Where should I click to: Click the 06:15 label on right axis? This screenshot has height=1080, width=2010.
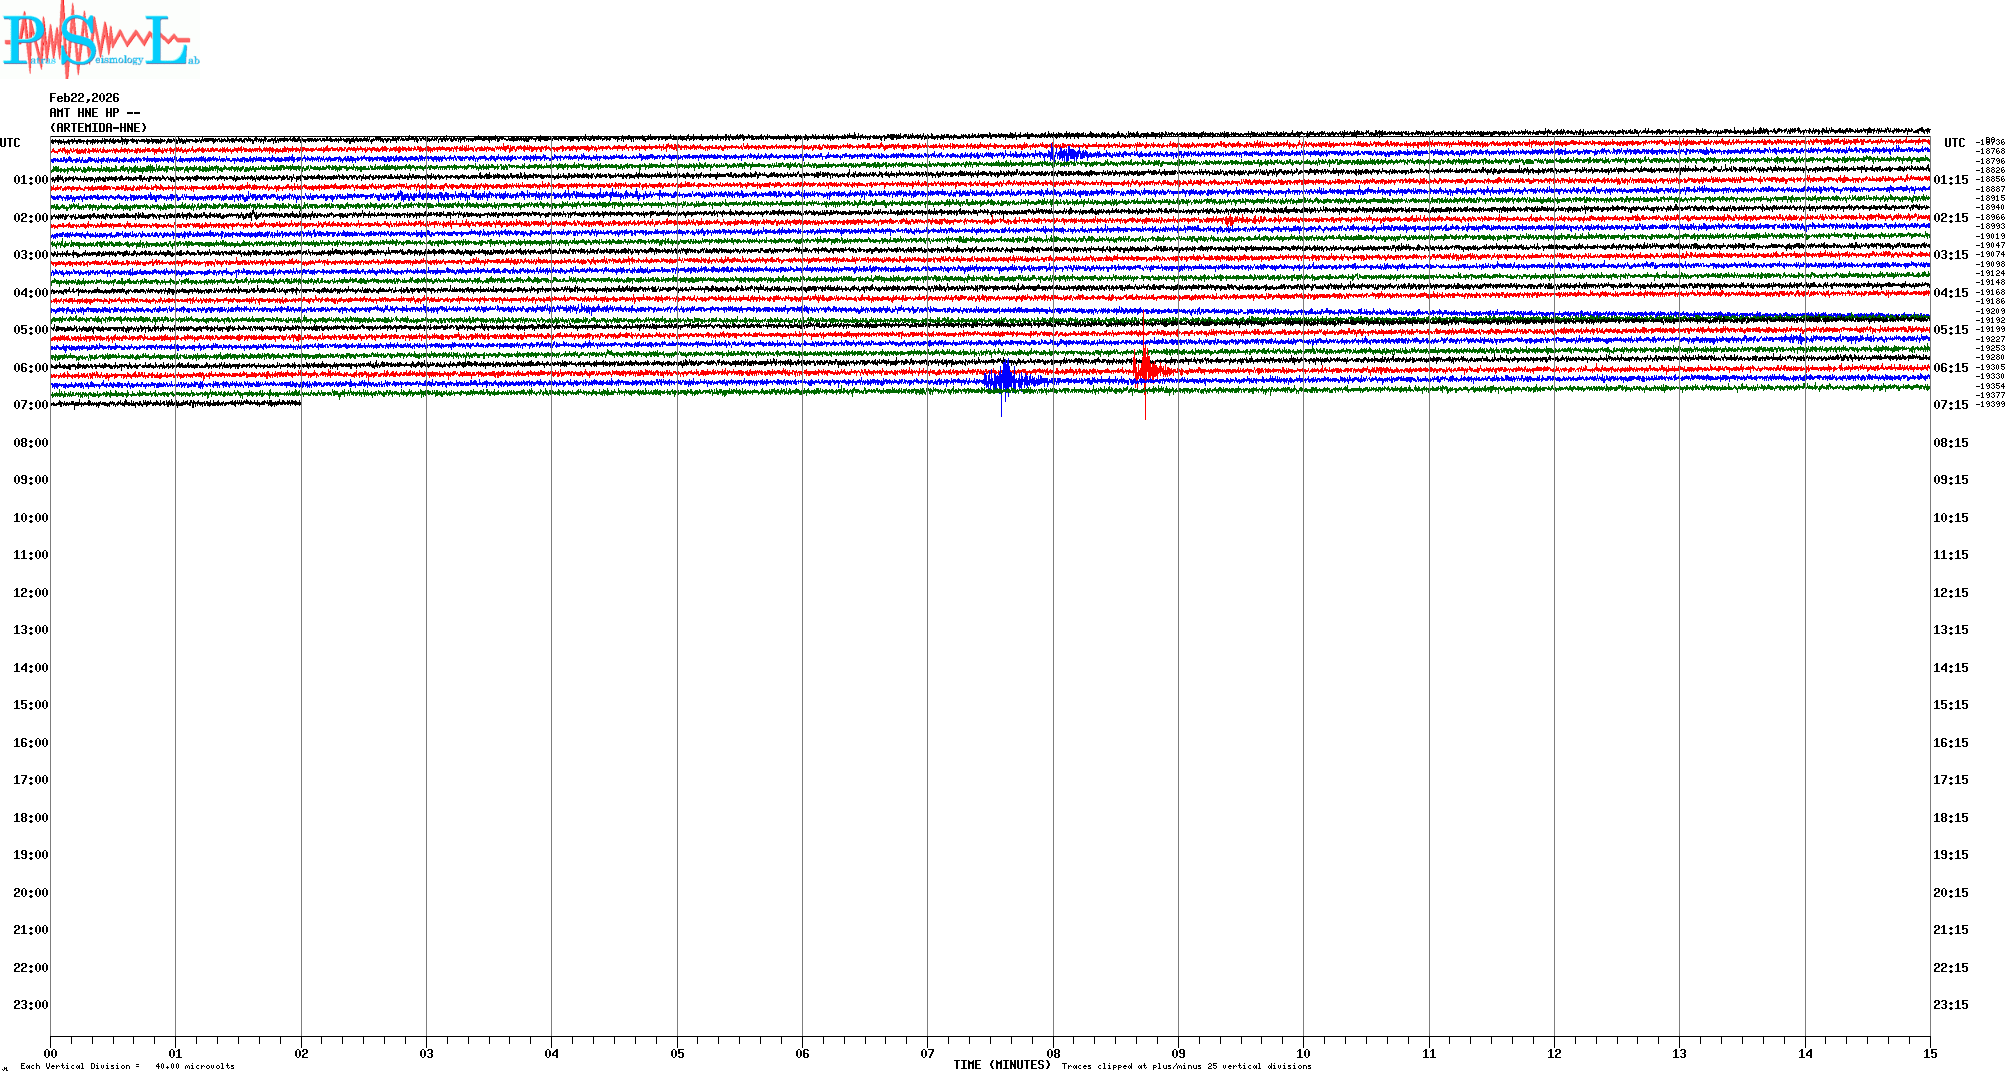pos(1950,368)
